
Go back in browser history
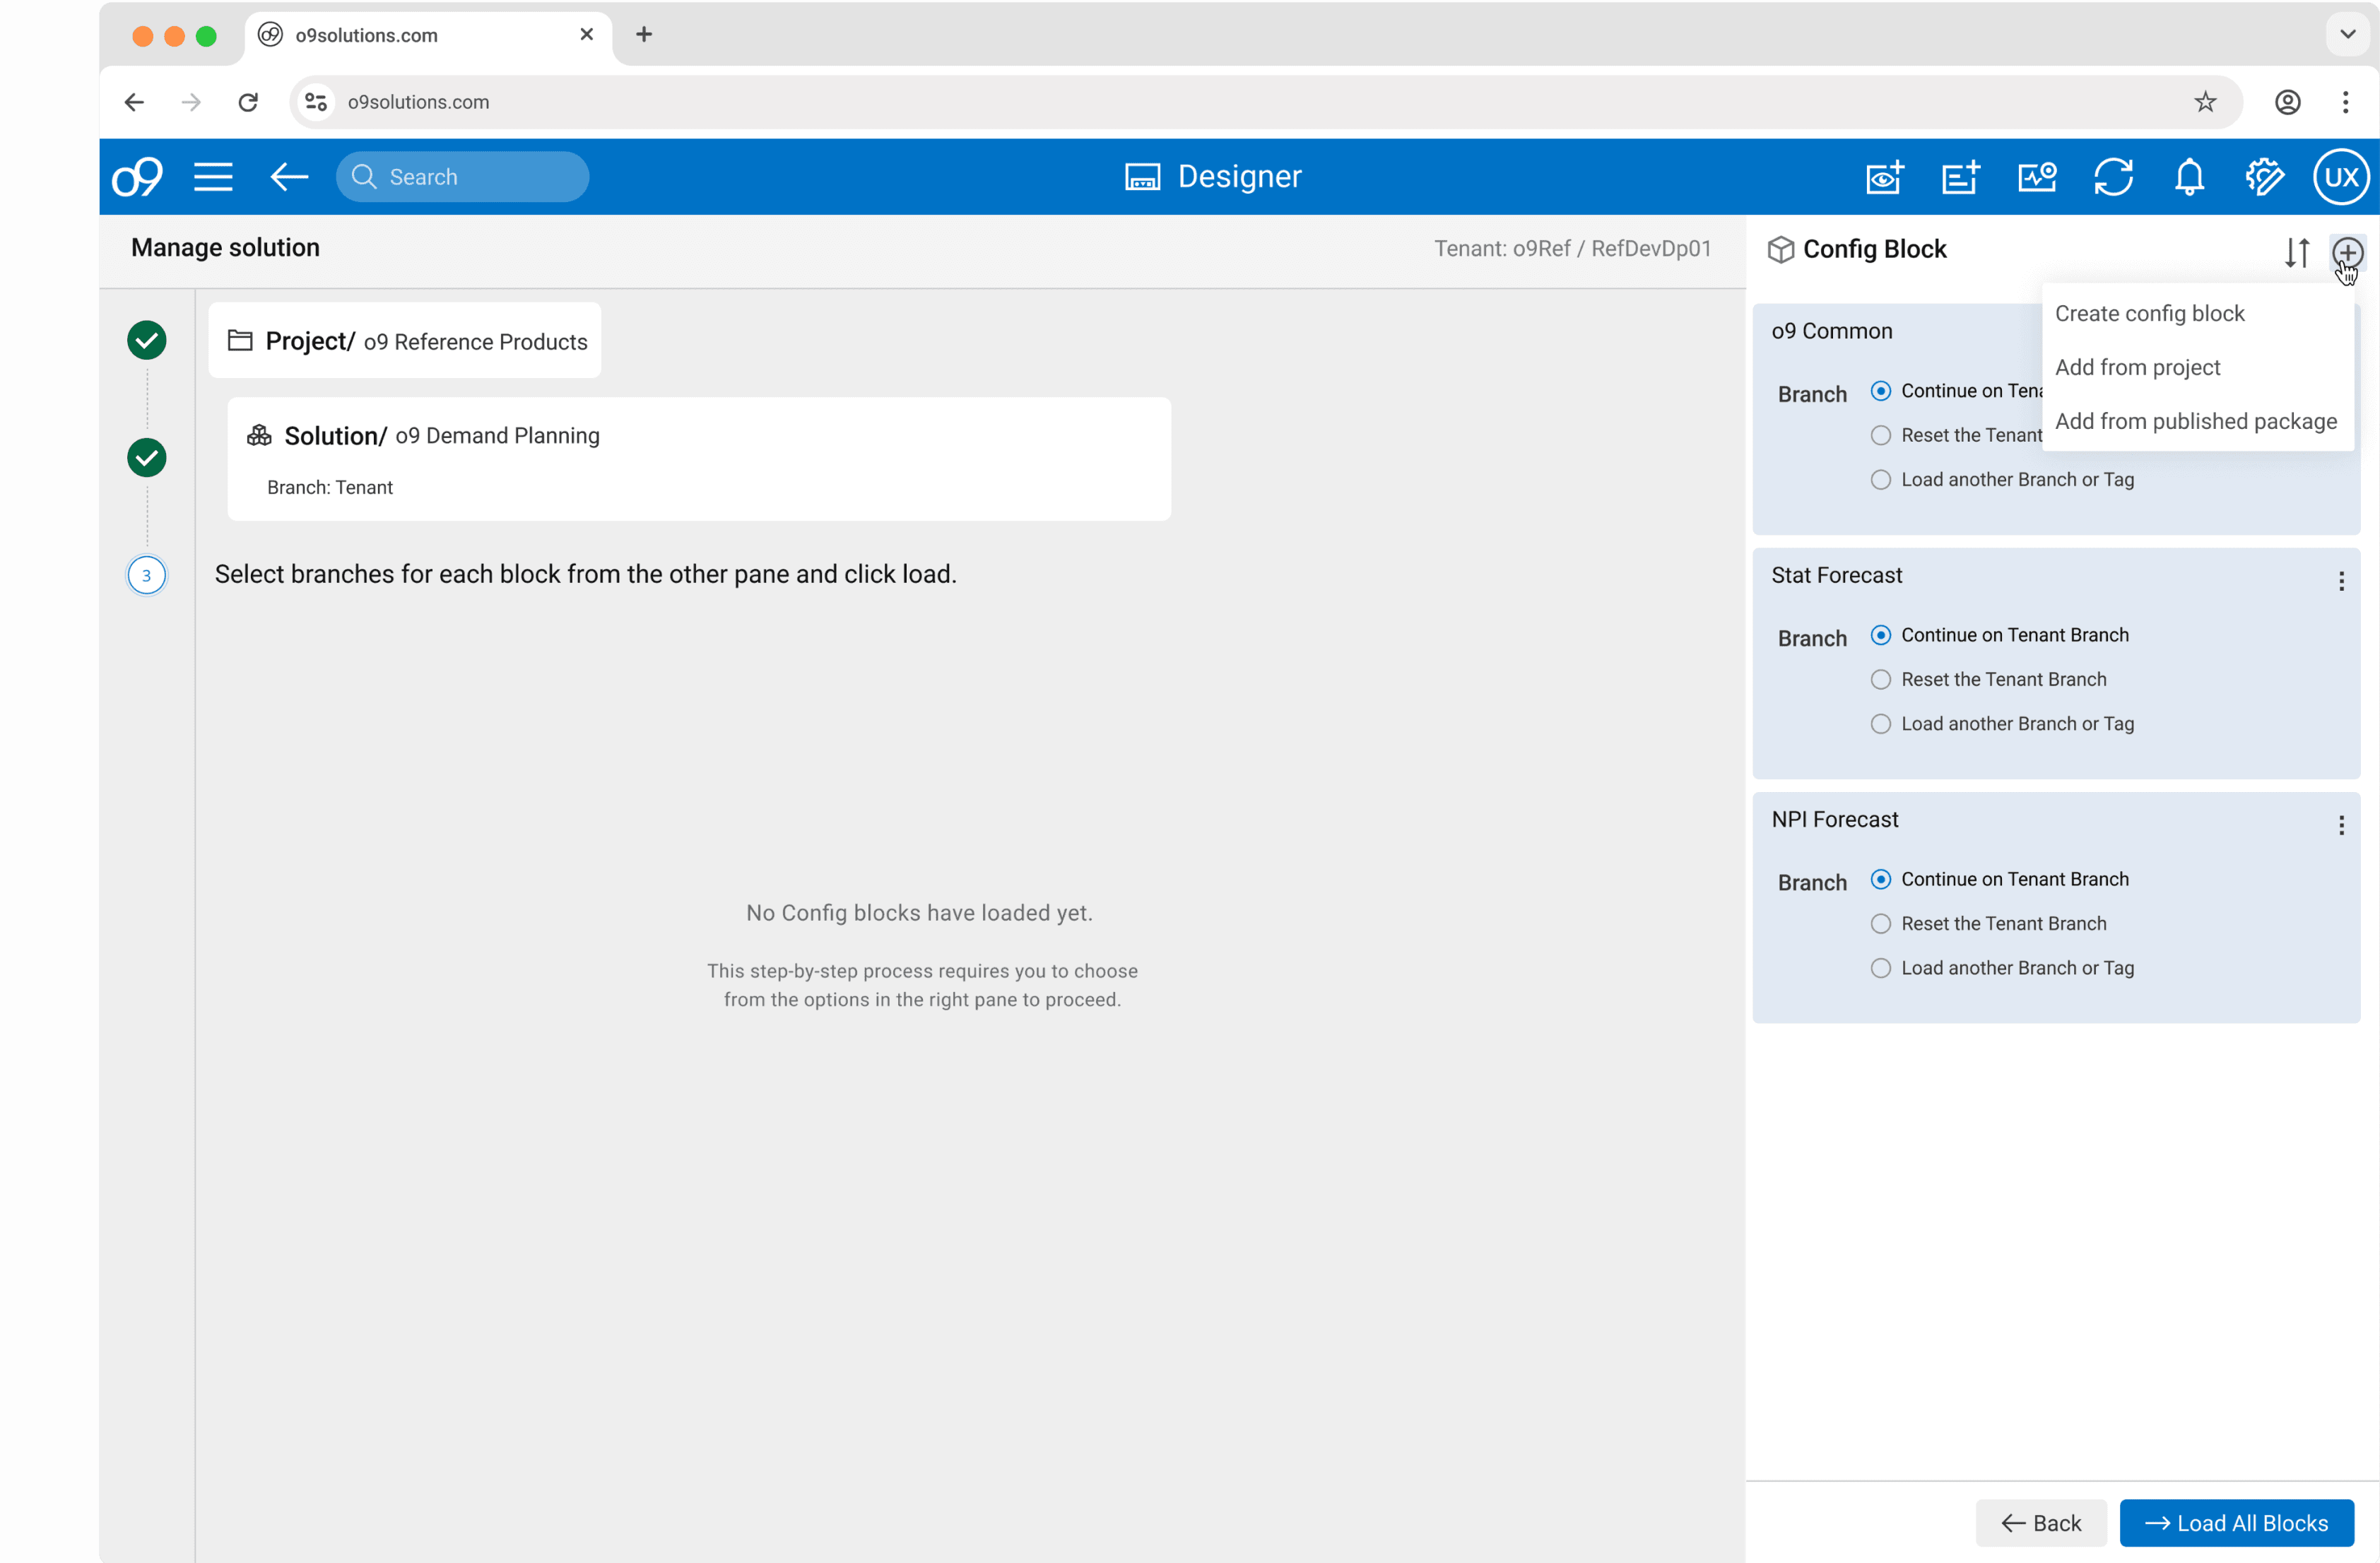[134, 102]
